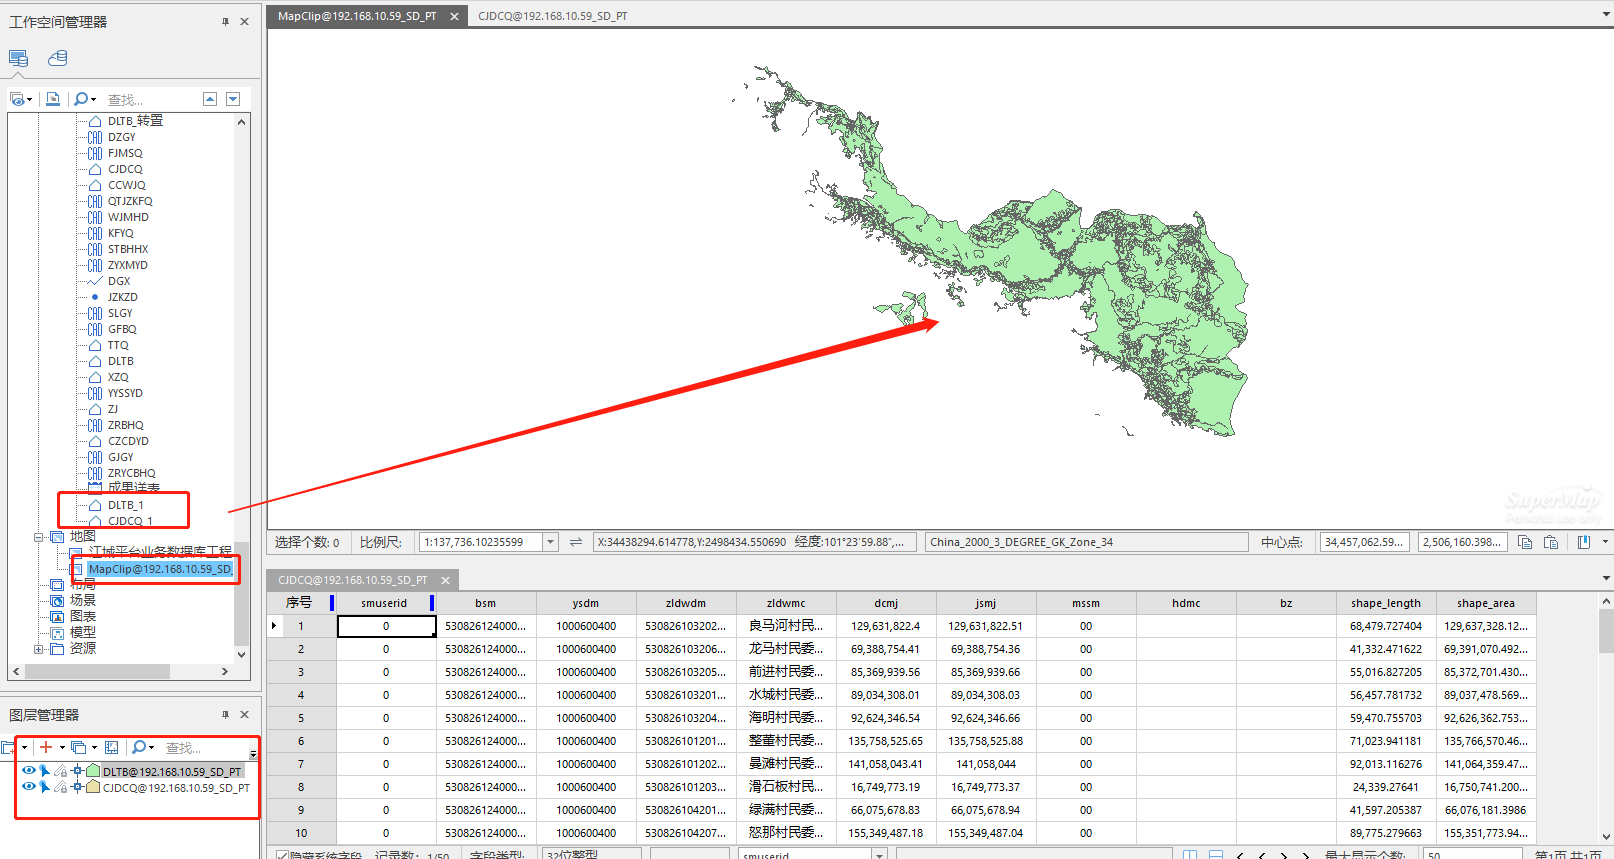Expand the 资源 tree node
The width and height of the screenshot is (1614, 859).
pos(39,649)
